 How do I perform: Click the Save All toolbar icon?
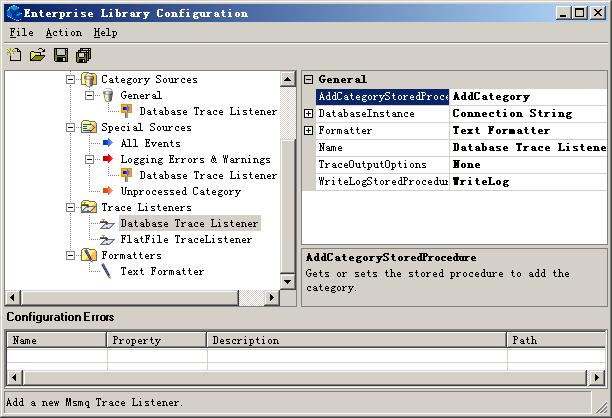pos(83,54)
